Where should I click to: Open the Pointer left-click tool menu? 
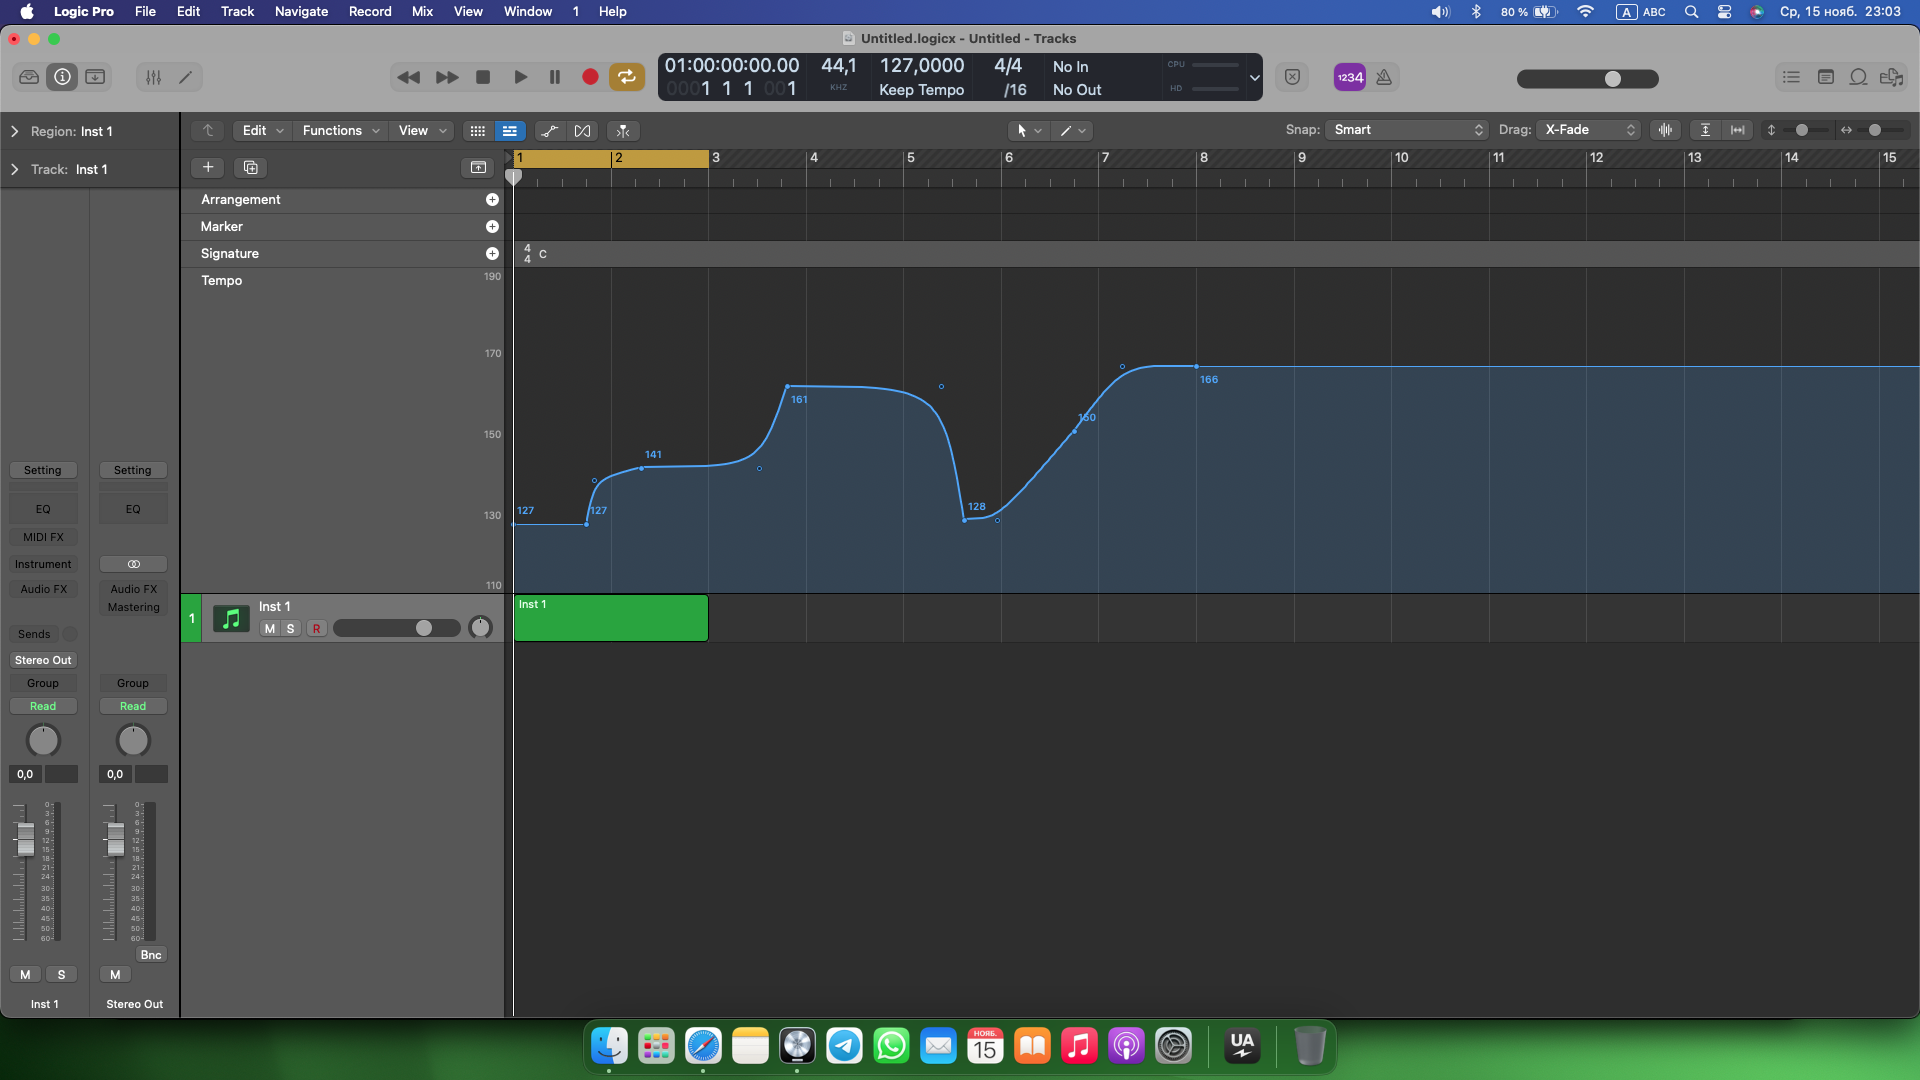tap(1028, 131)
